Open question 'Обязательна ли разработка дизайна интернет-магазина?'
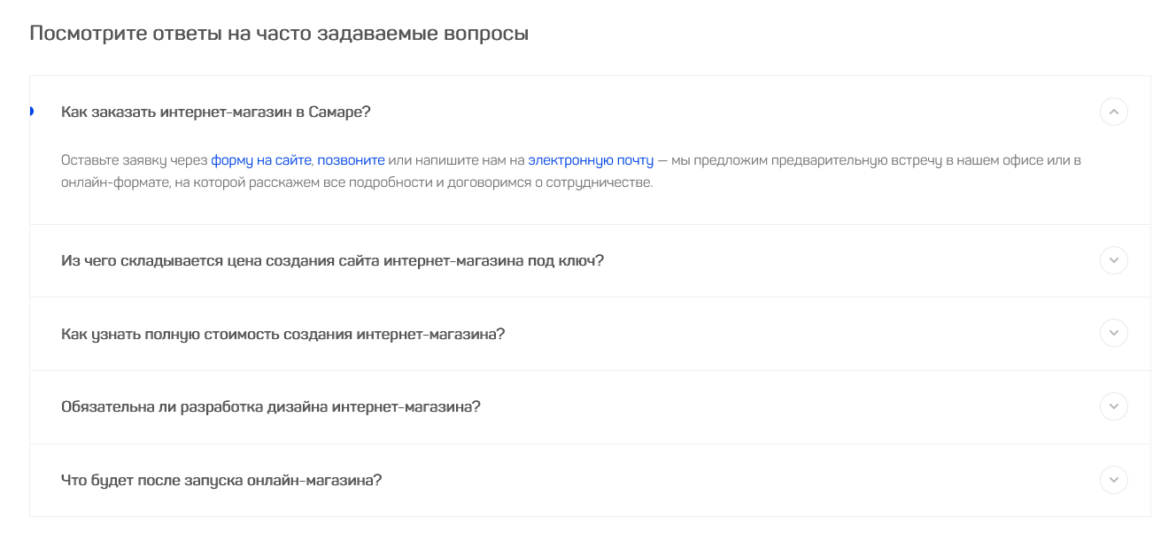The height and width of the screenshot is (541, 1176). pos(271,407)
